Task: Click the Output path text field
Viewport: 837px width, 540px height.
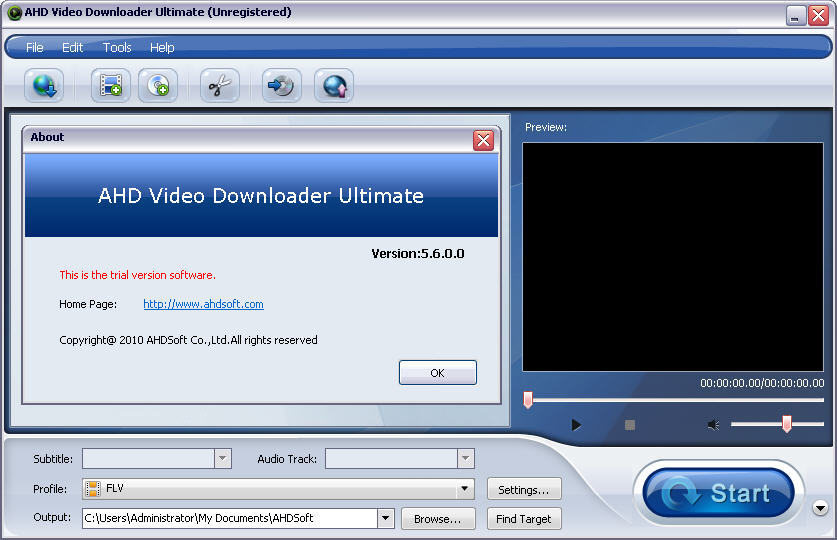Action: [x=230, y=518]
